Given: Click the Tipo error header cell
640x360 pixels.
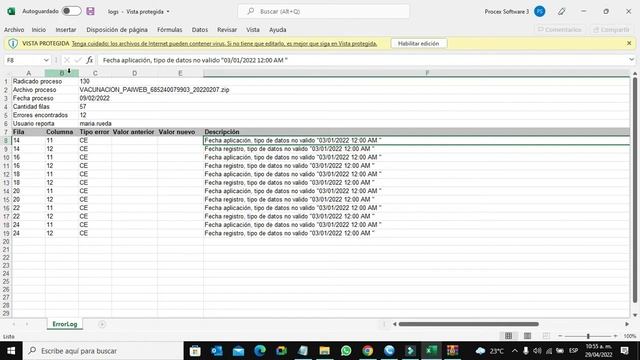Looking at the screenshot, I should coord(94,132).
